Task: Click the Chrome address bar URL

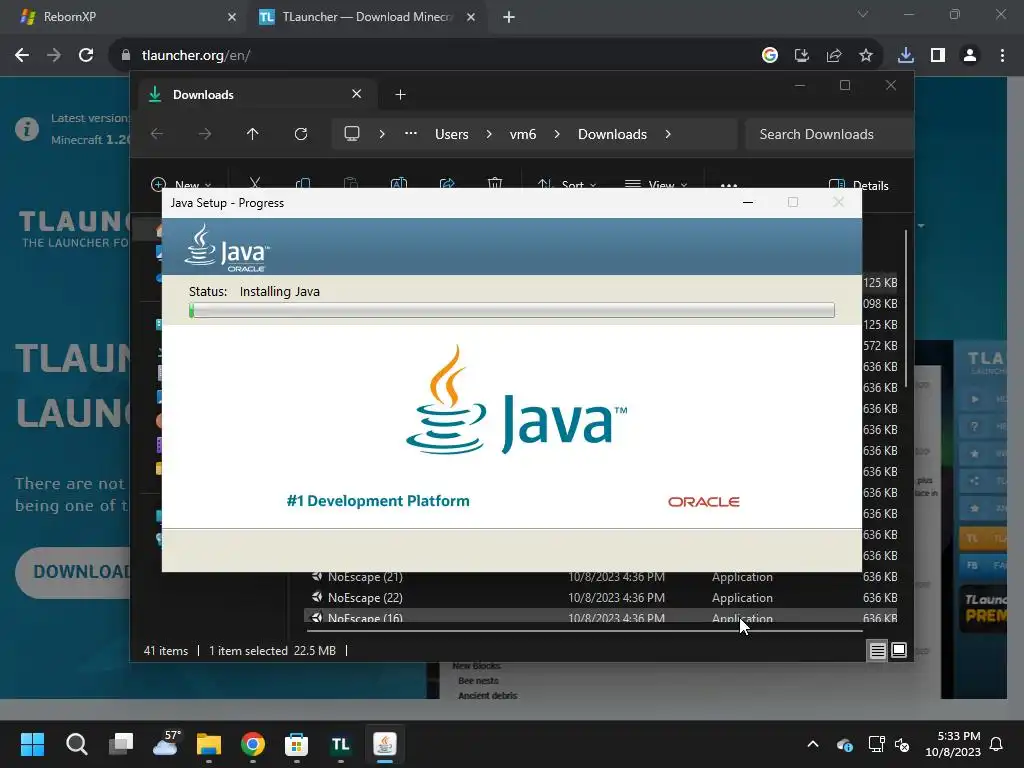Action: 196,56
